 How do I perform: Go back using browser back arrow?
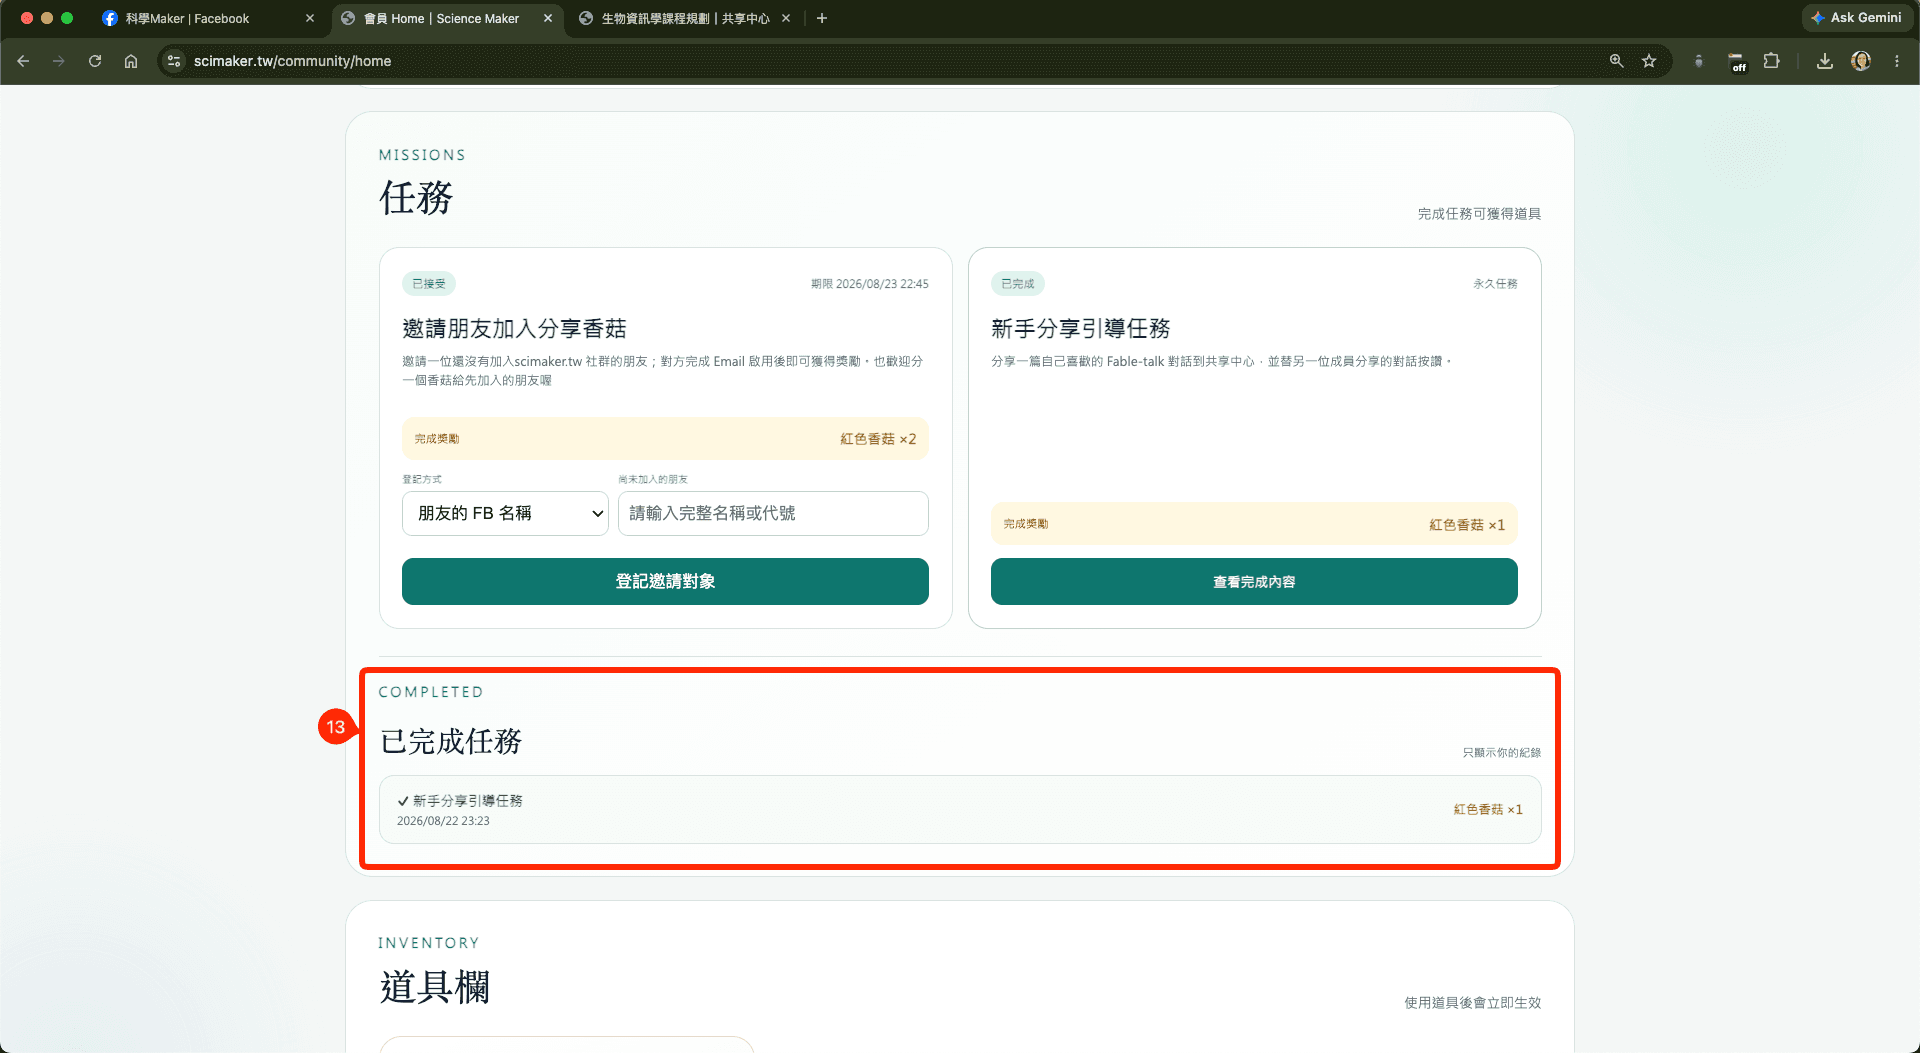[x=23, y=61]
